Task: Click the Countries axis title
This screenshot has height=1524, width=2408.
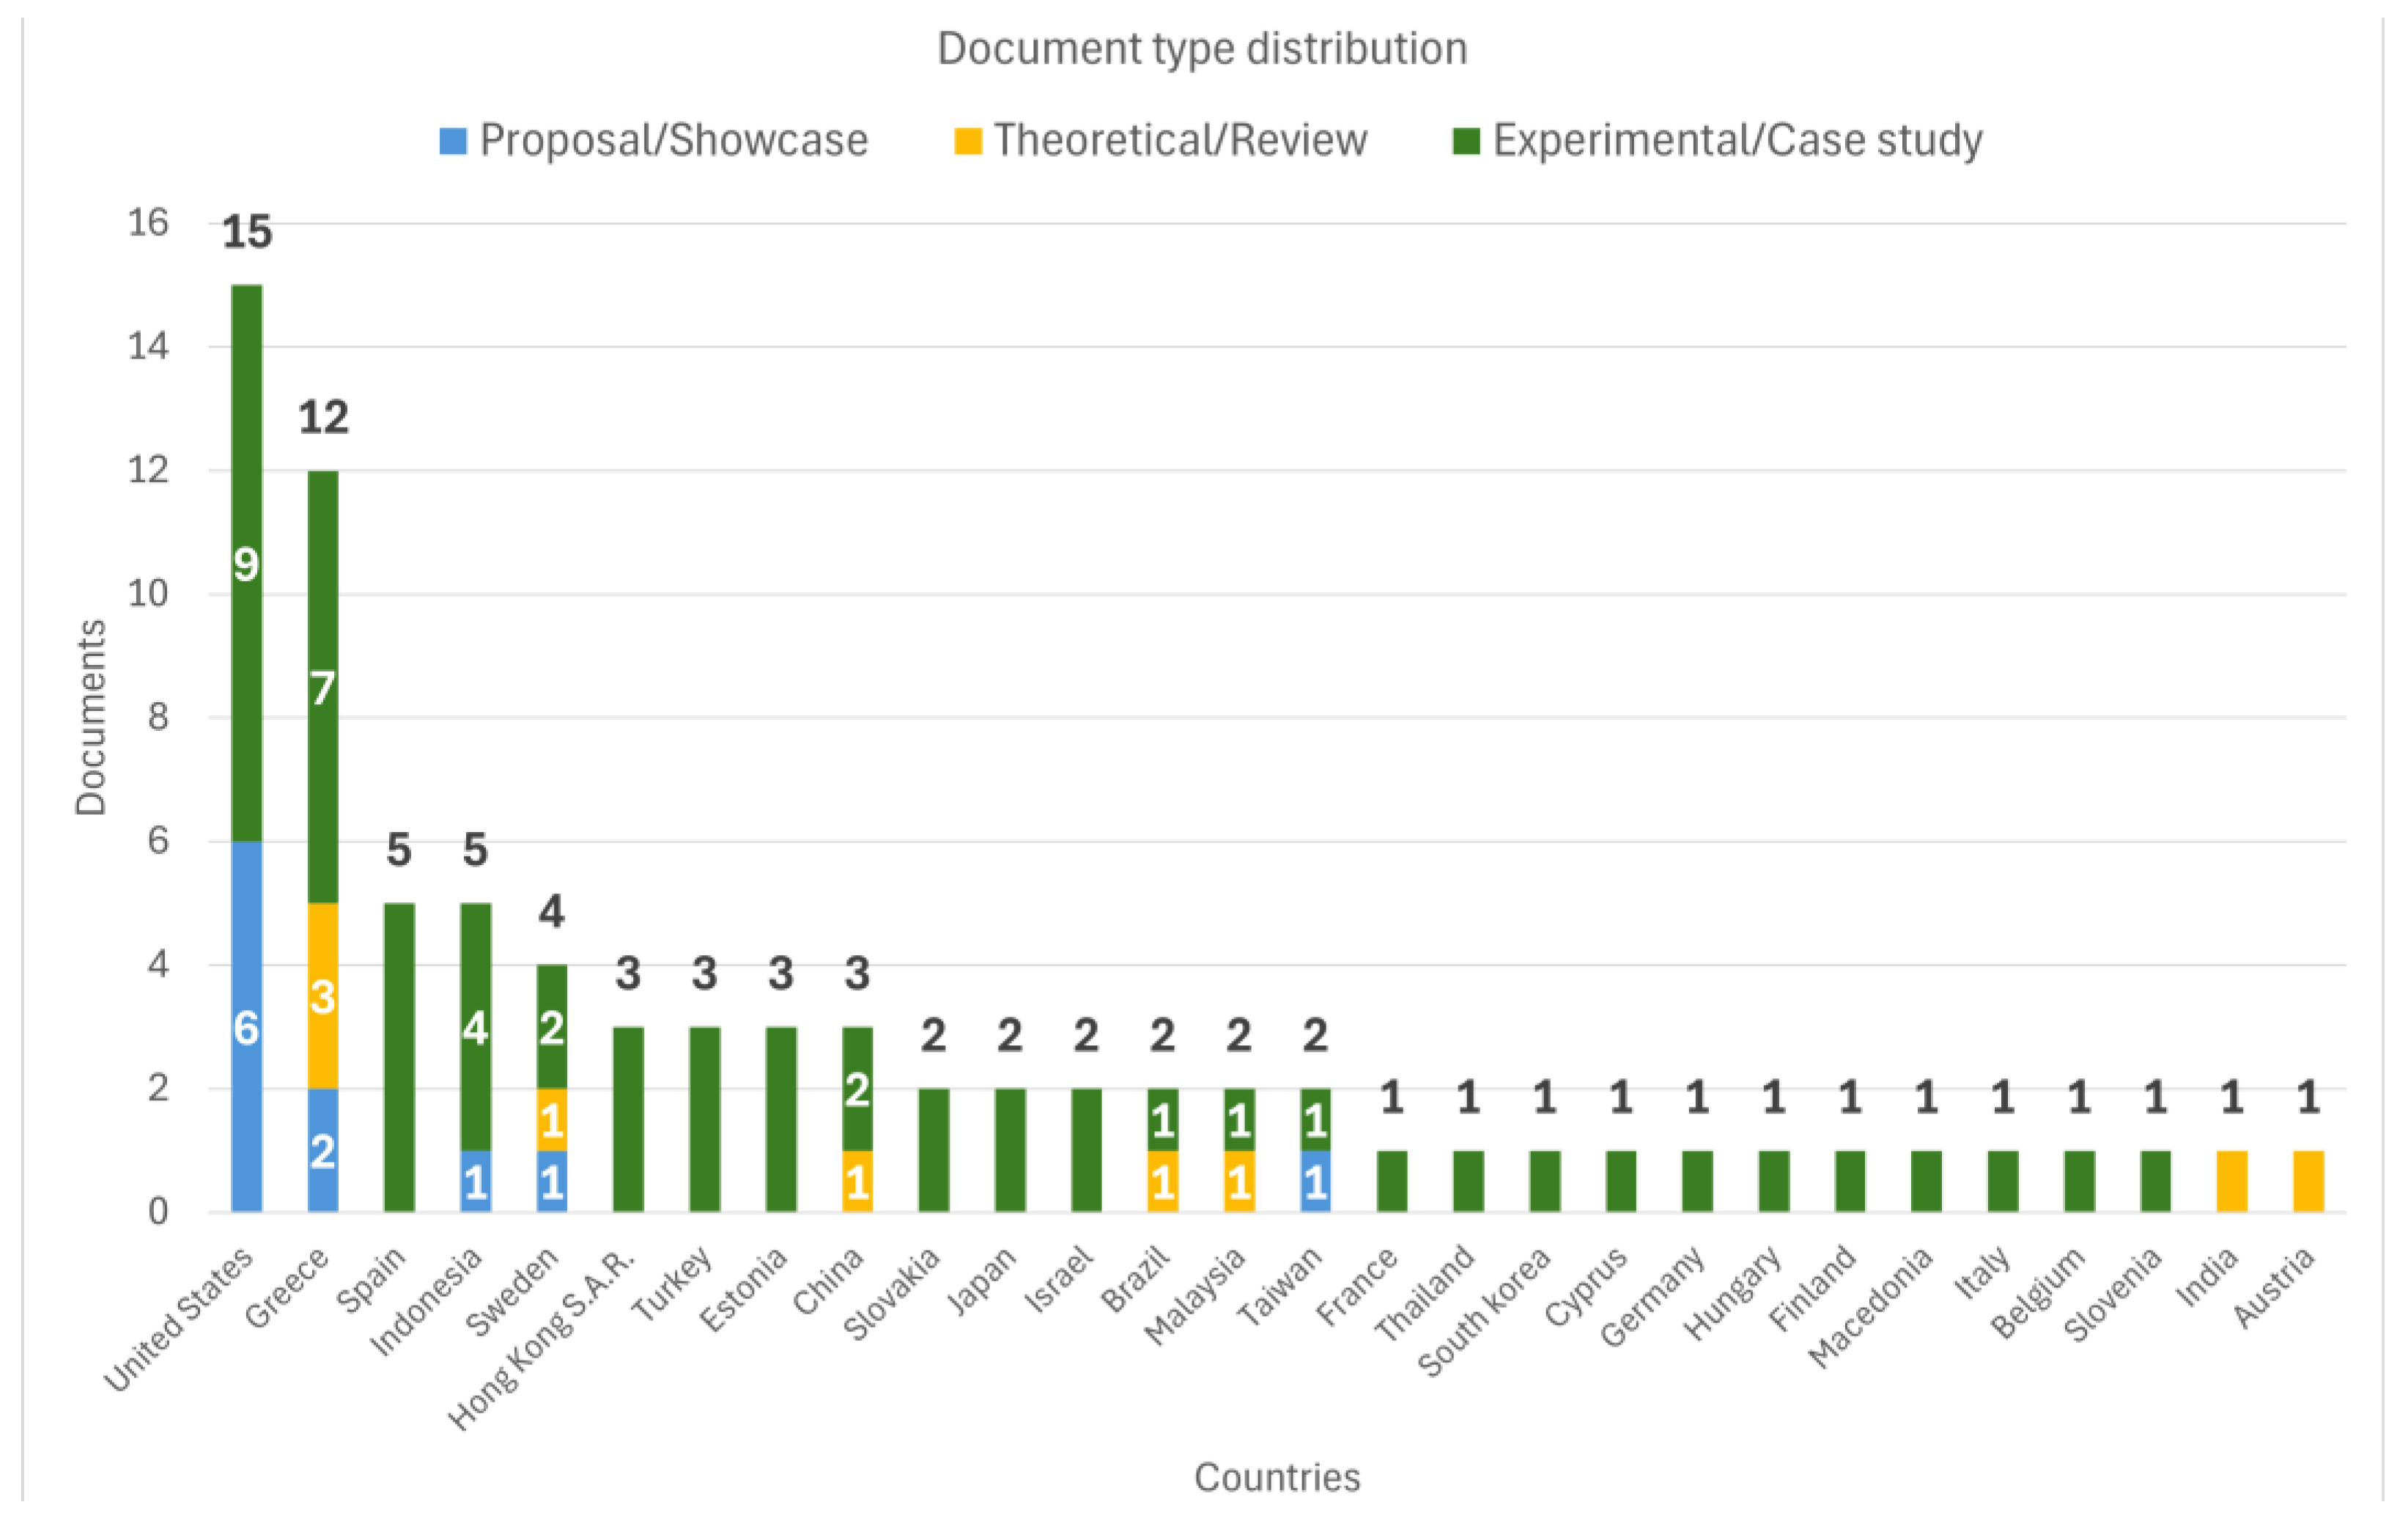Action: click(x=1277, y=1477)
